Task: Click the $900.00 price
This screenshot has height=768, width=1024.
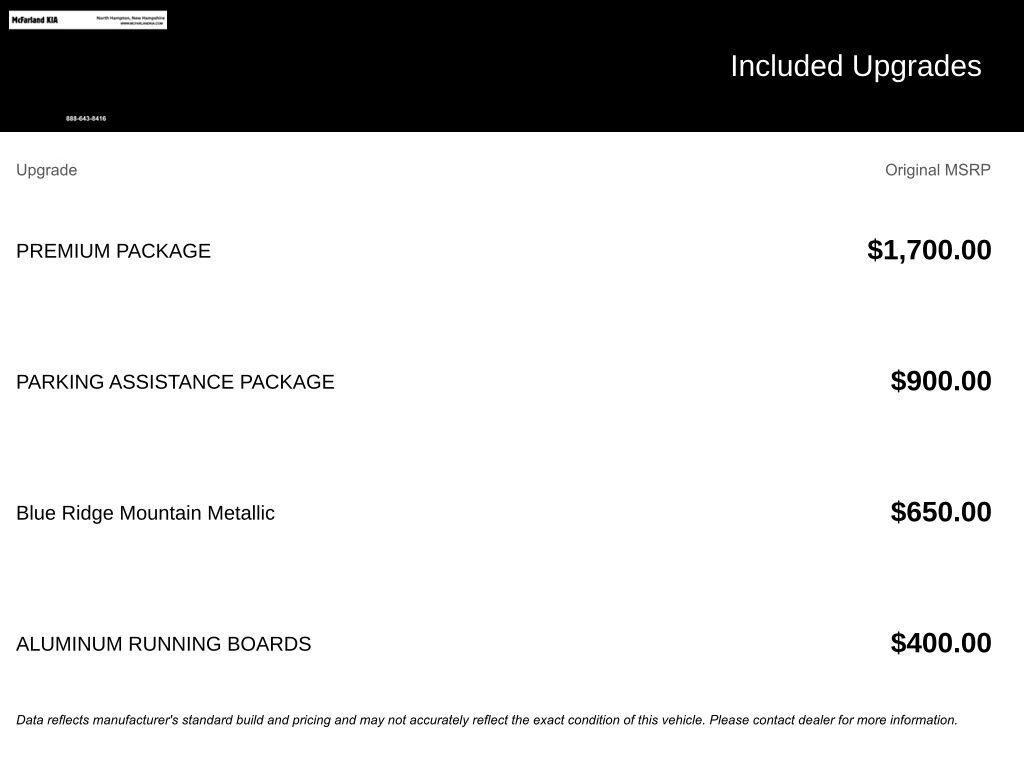Action: [940, 381]
